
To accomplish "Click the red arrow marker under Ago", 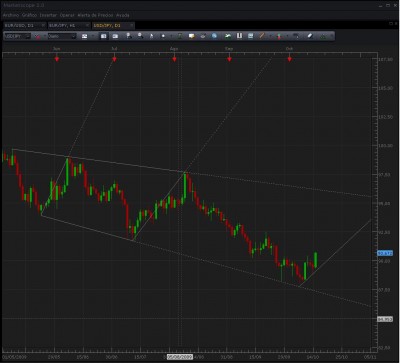I will [174, 59].
